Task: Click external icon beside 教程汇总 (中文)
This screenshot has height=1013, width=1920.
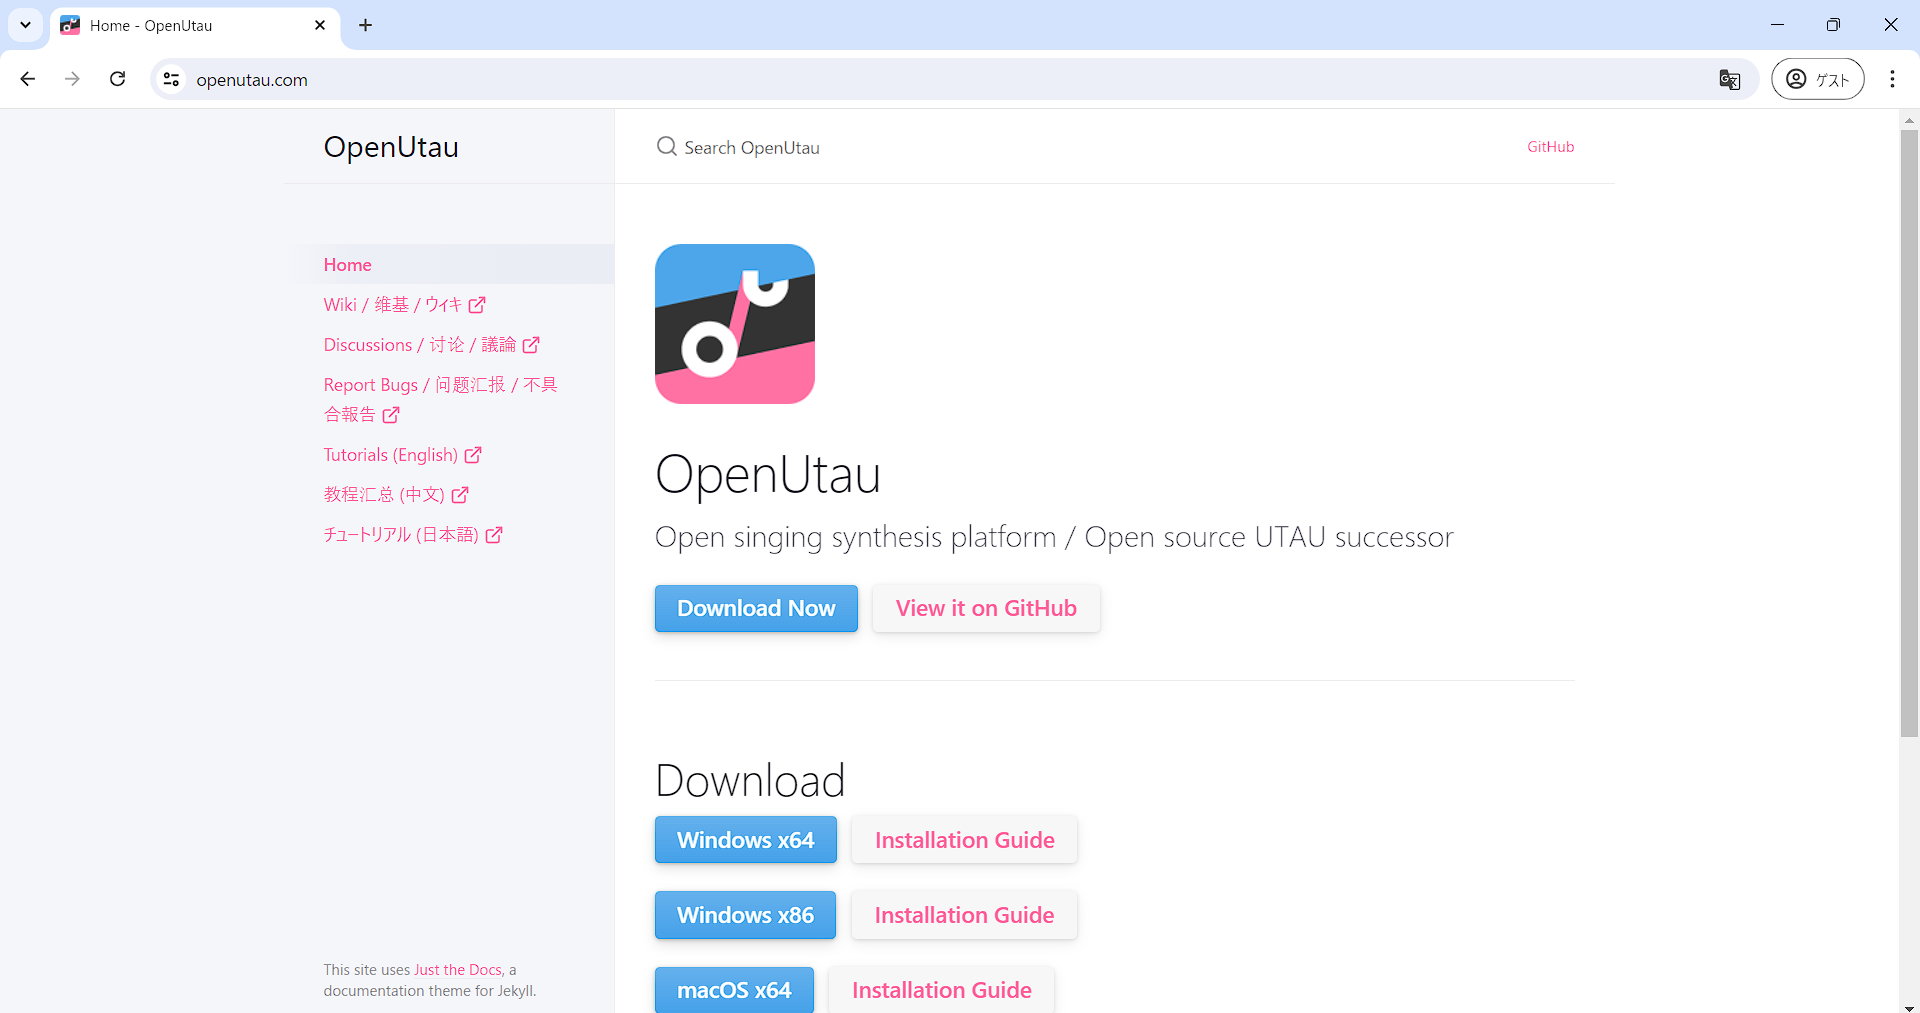Action: point(460,495)
